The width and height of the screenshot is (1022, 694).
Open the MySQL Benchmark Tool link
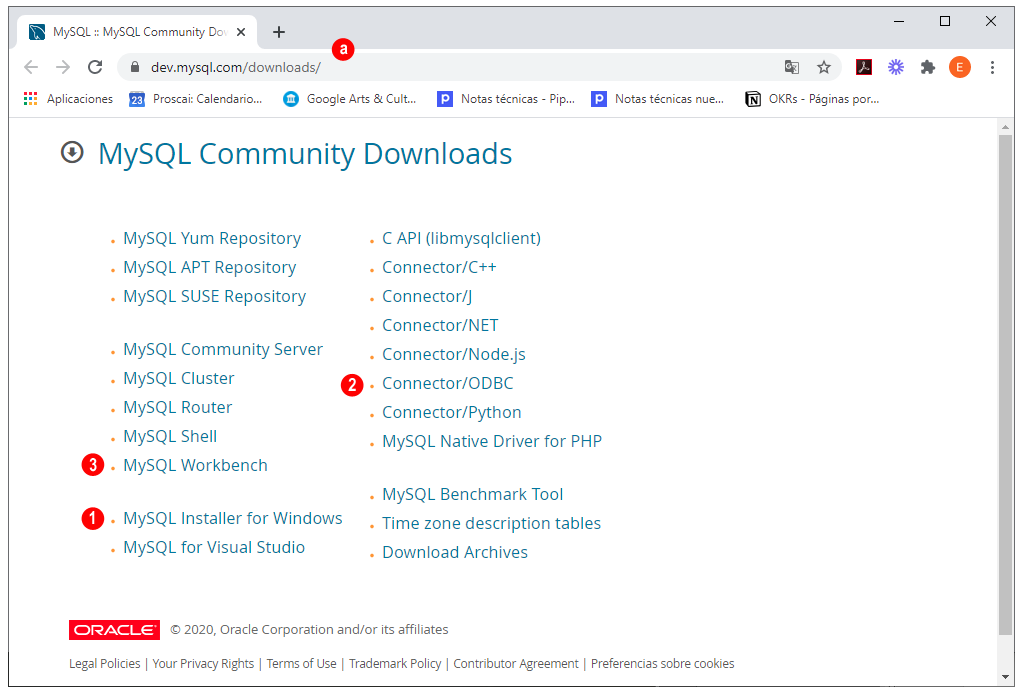(473, 495)
